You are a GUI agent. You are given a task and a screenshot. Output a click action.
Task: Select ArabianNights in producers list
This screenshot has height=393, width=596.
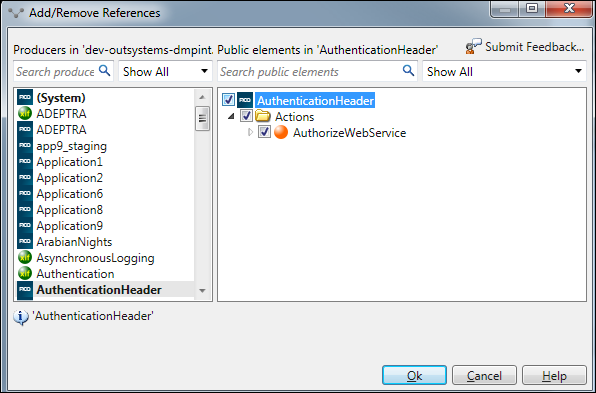74,242
